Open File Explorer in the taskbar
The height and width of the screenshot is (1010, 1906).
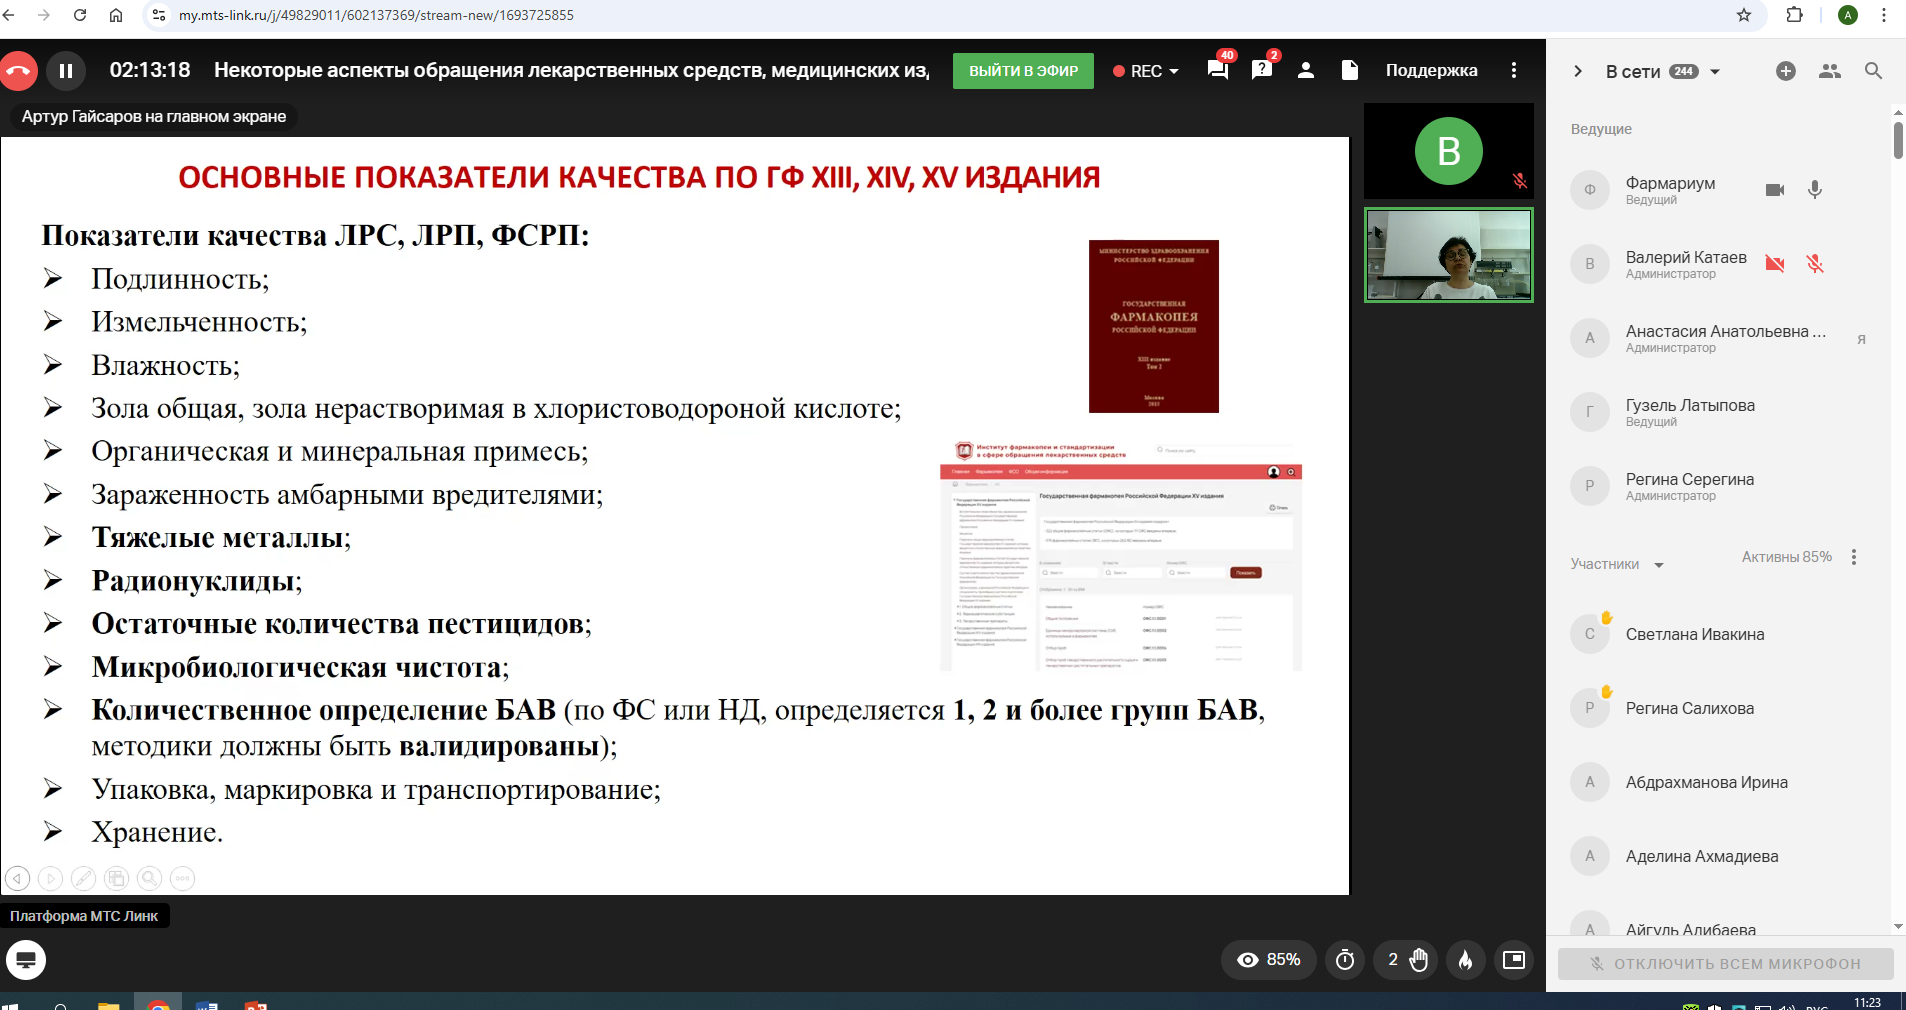click(109, 1003)
